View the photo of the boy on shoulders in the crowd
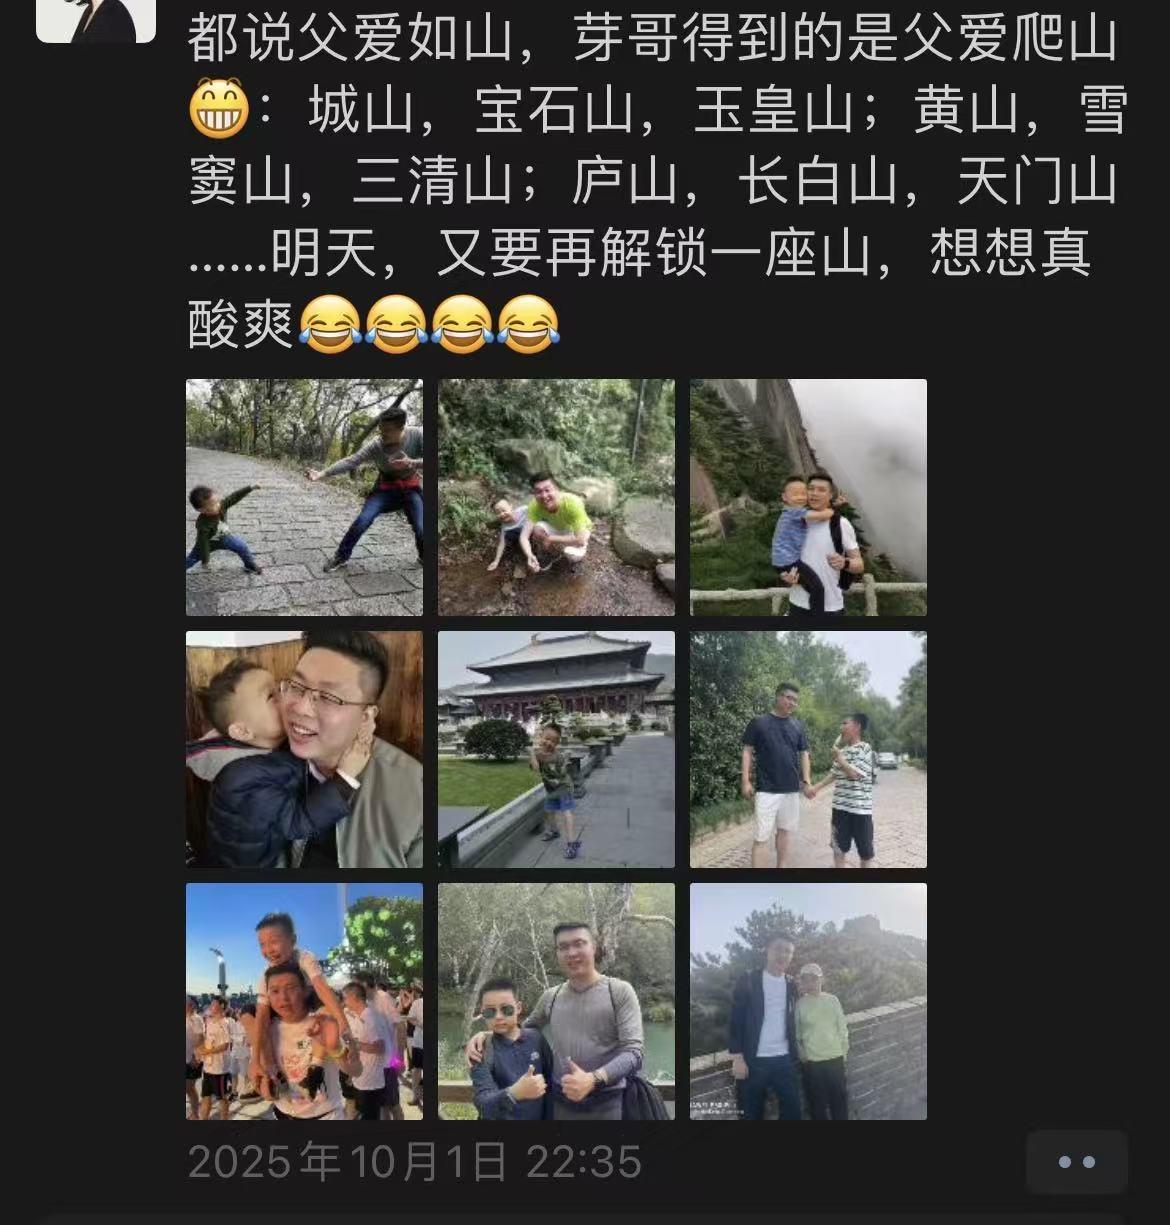Image resolution: width=1170 pixels, height=1225 pixels. (304, 1001)
